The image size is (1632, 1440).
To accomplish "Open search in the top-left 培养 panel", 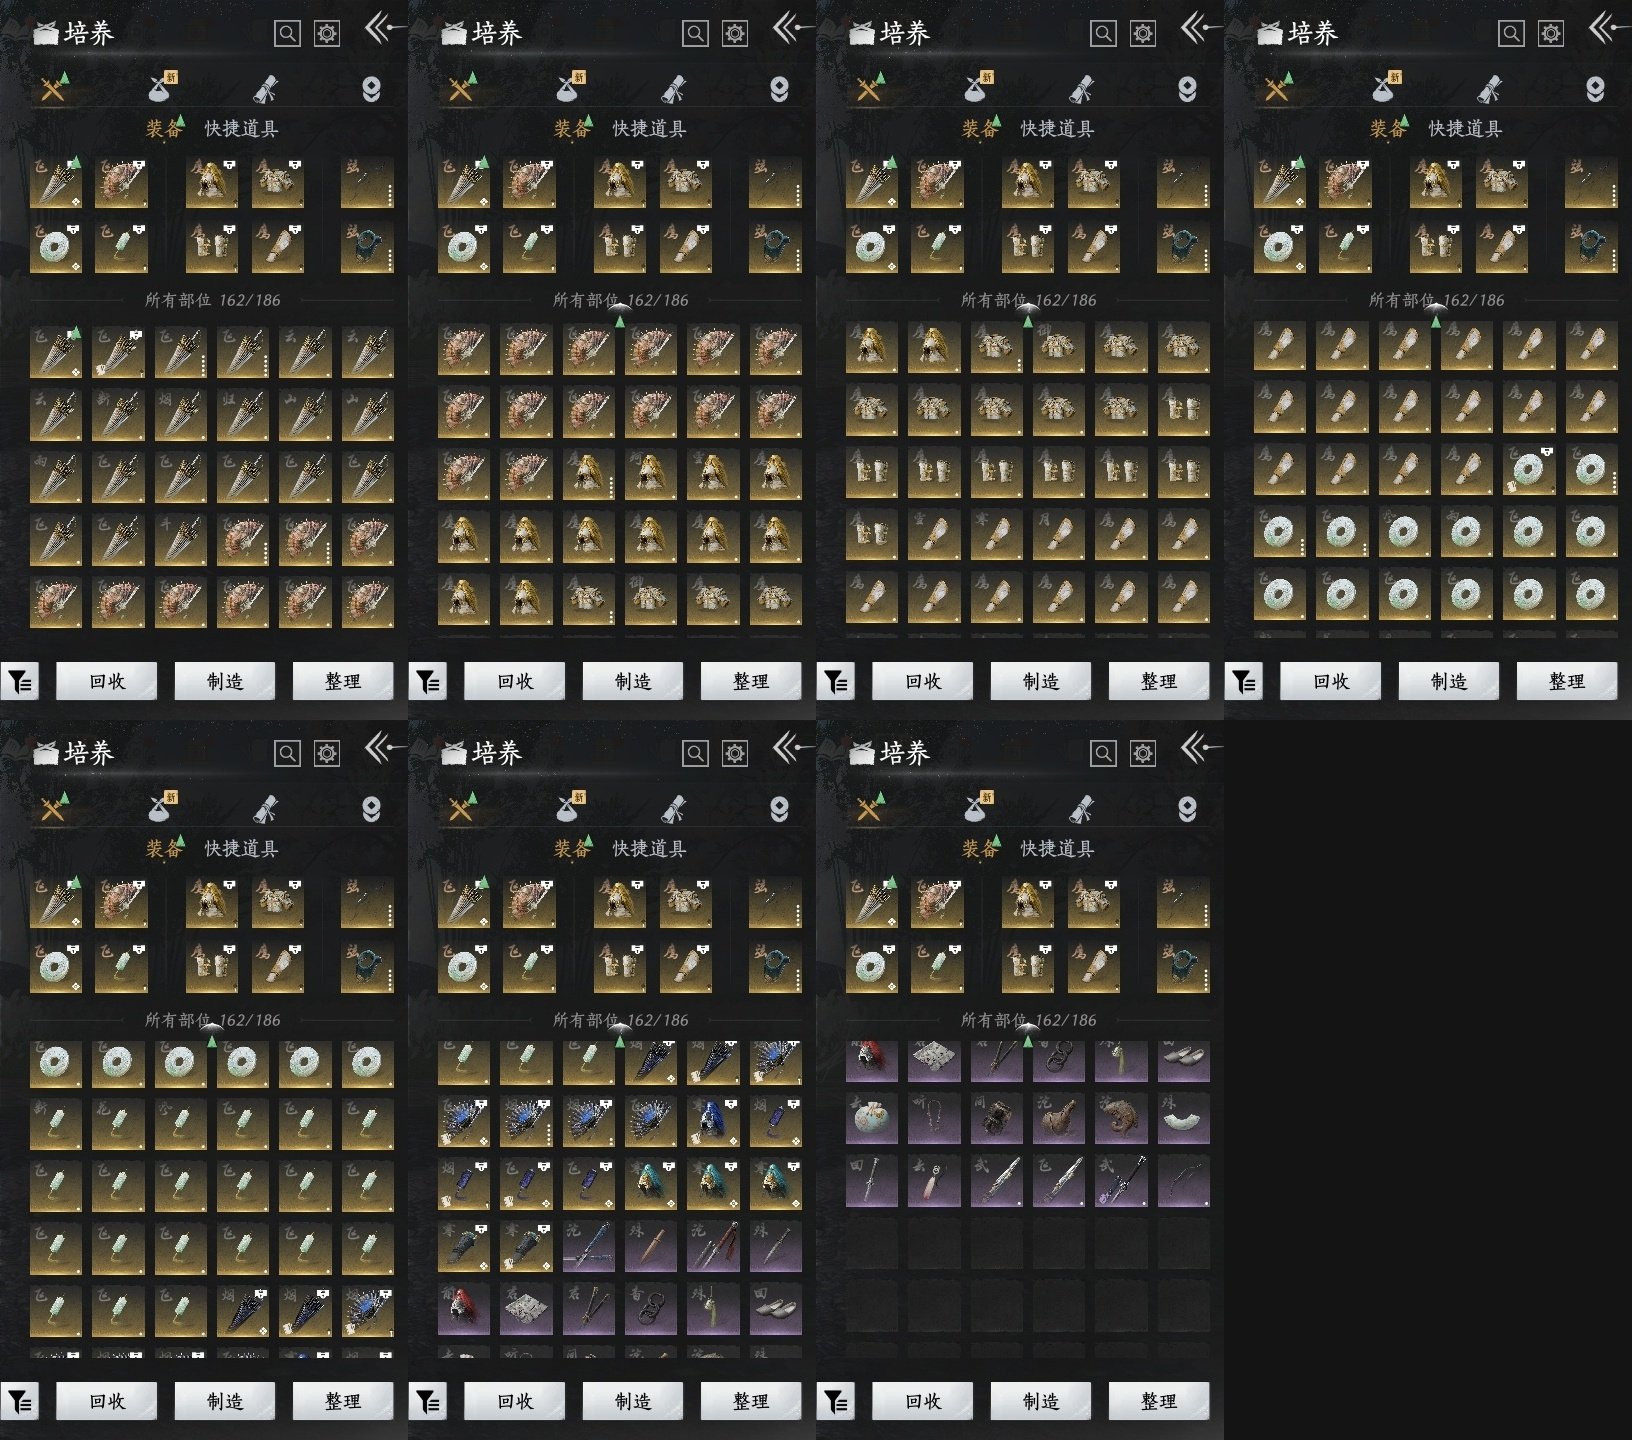I will 287,34.
